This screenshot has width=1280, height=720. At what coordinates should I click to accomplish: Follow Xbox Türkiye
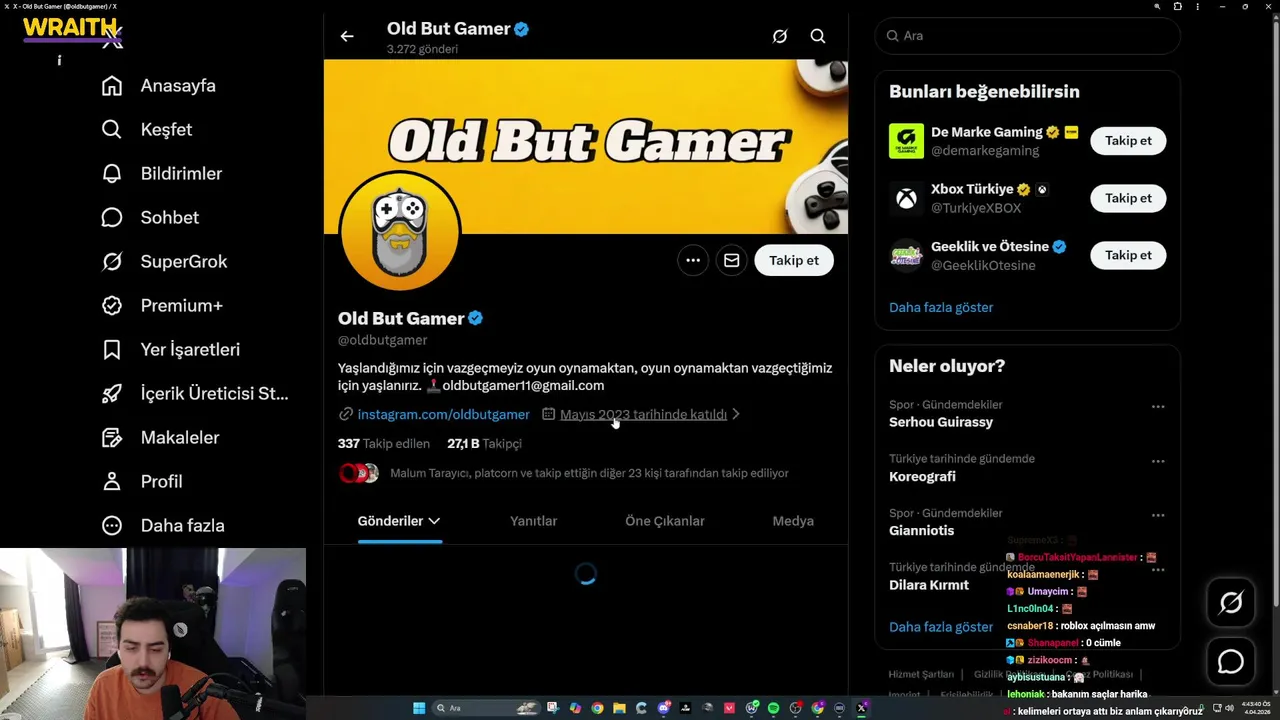click(x=1128, y=198)
